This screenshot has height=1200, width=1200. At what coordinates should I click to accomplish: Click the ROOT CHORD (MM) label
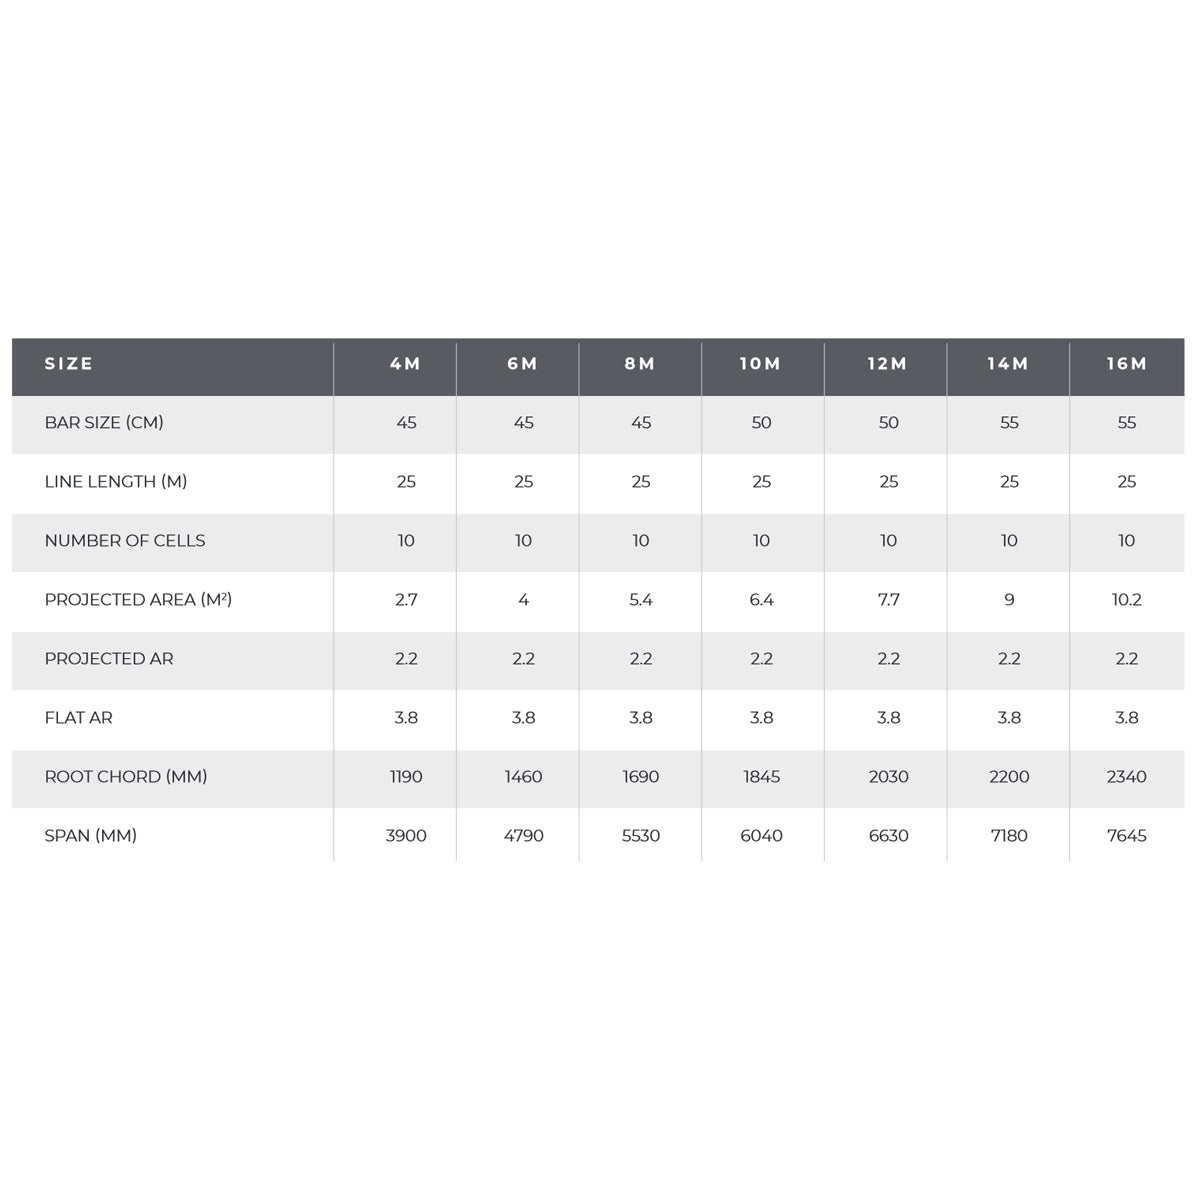[x=126, y=777]
